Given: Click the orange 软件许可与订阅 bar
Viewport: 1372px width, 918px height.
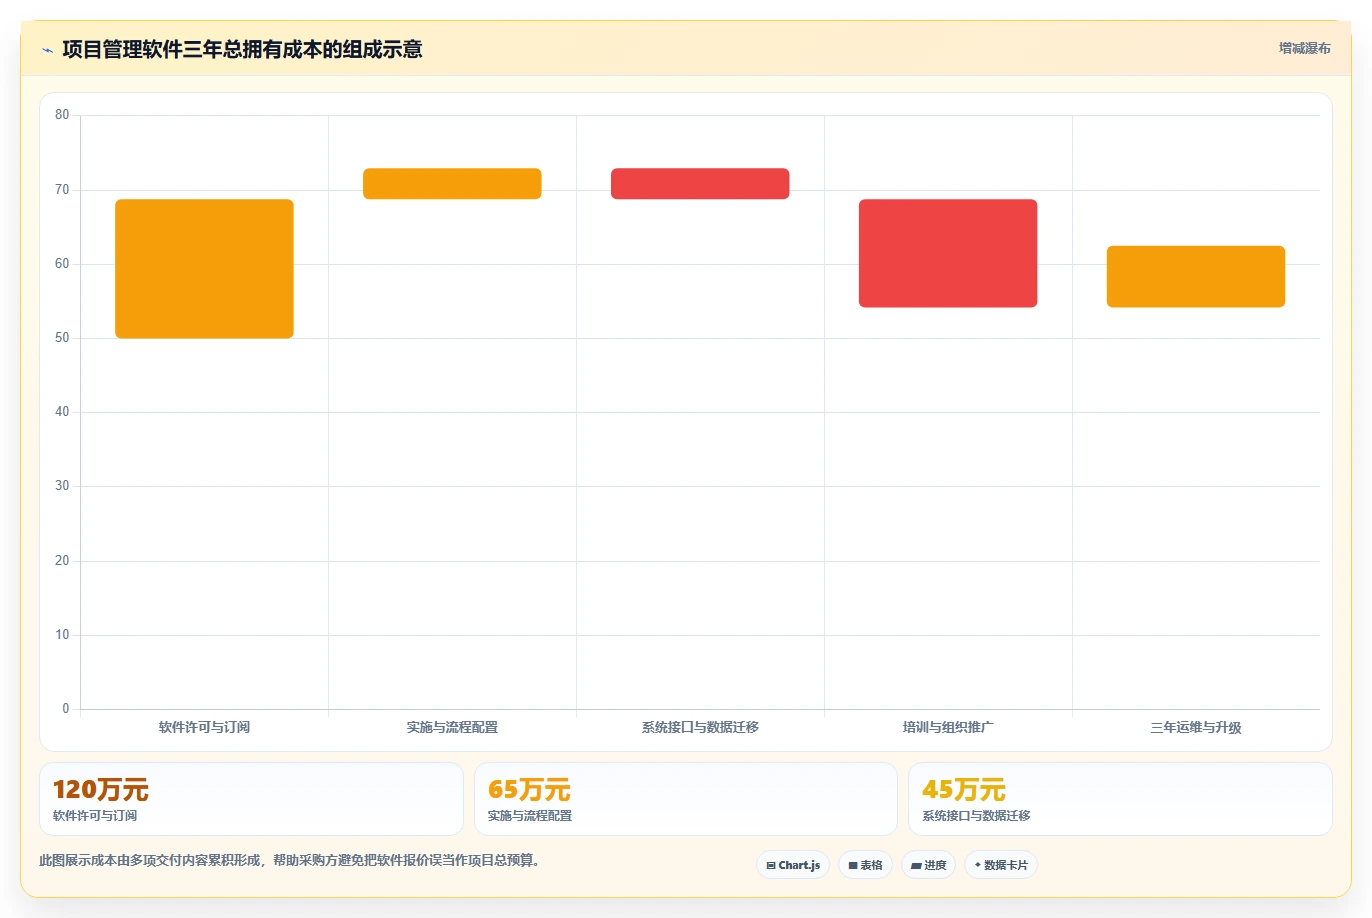Looking at the screenshot, I should click(x=204, y=269).
